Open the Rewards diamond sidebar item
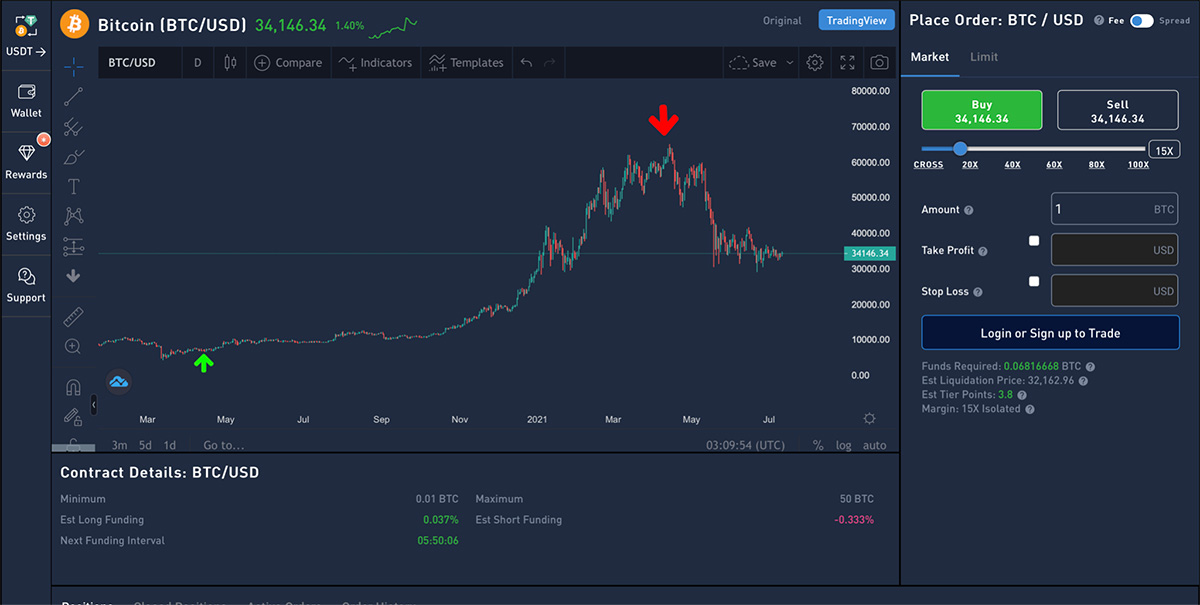 (26, 161)
